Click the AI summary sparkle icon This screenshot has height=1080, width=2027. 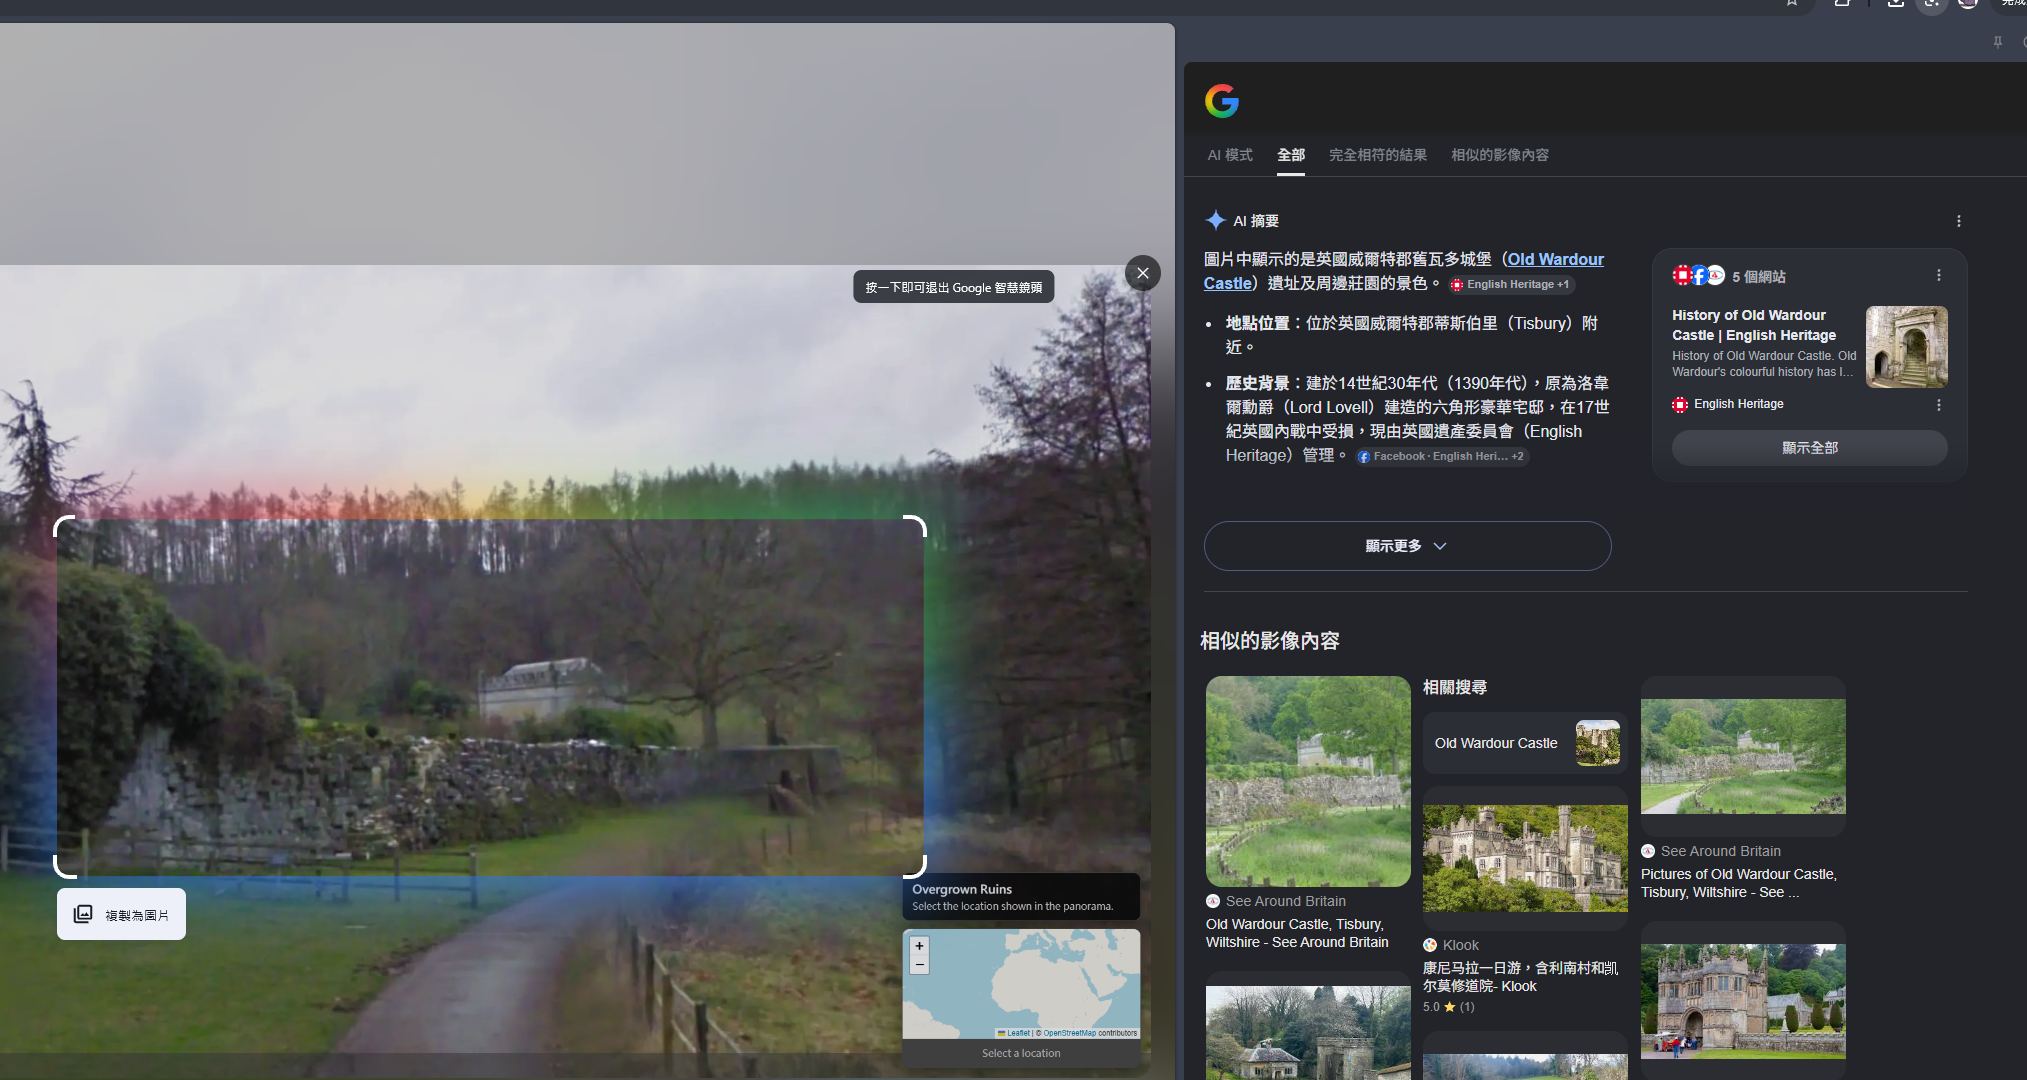tap(1215, 220)
